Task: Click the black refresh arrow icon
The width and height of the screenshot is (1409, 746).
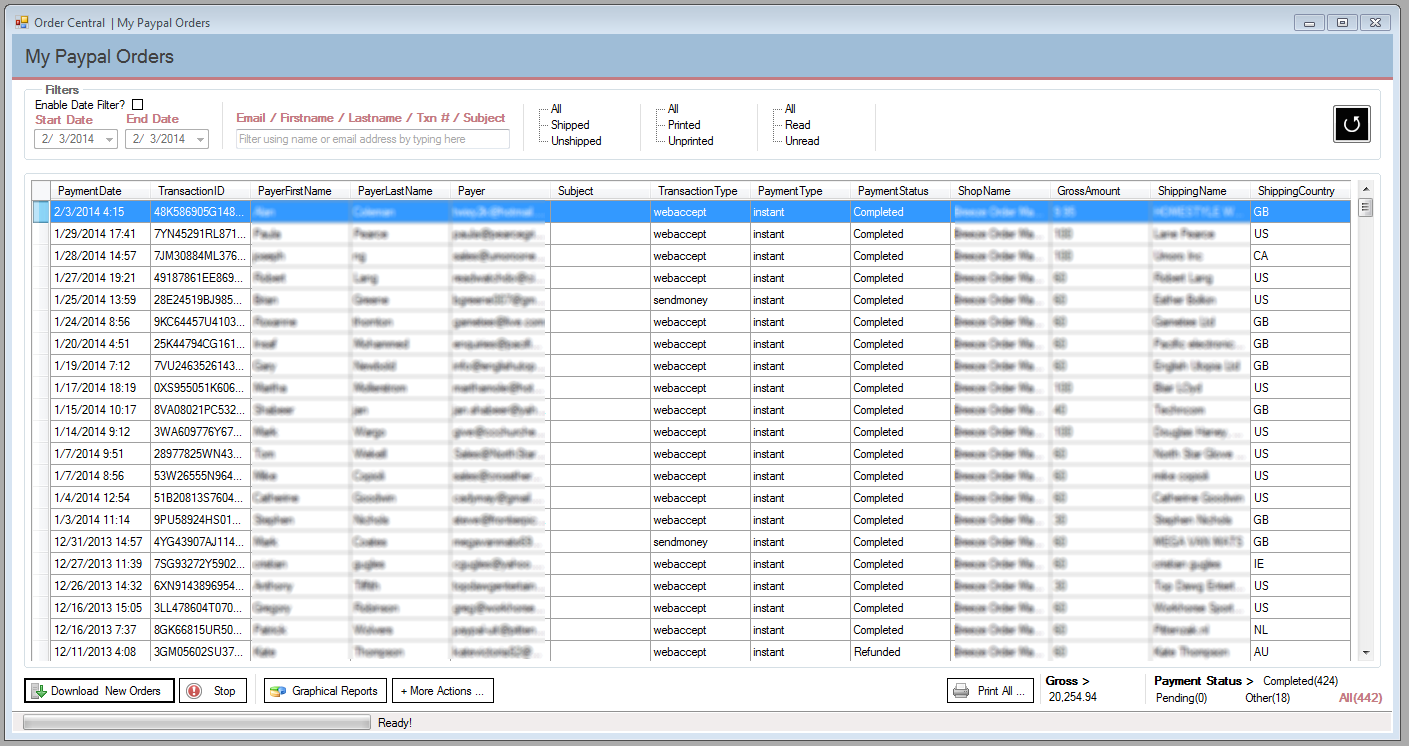Action: pyautogui.click(x=1351, y=124)
